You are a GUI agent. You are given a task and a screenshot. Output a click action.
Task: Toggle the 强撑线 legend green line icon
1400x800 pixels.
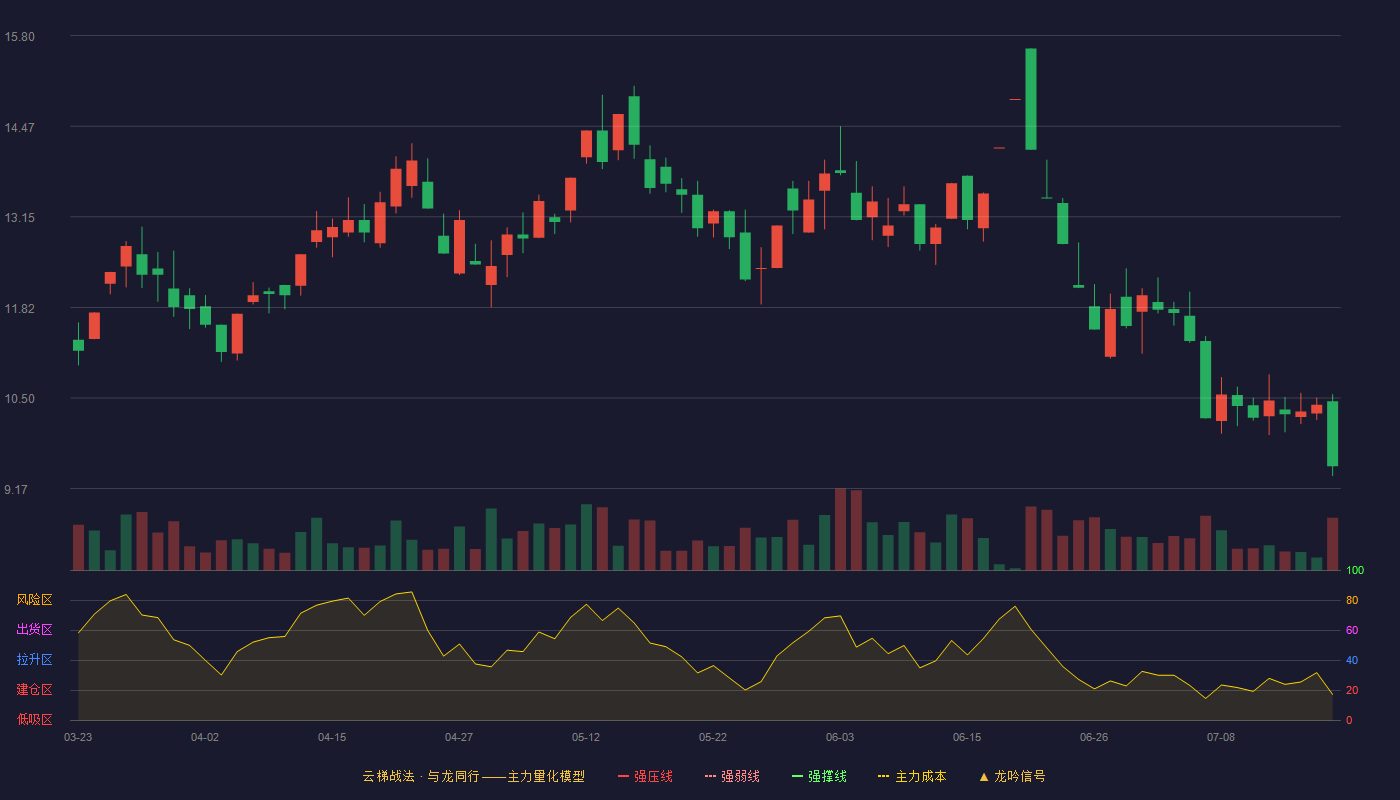coord(798,776)
